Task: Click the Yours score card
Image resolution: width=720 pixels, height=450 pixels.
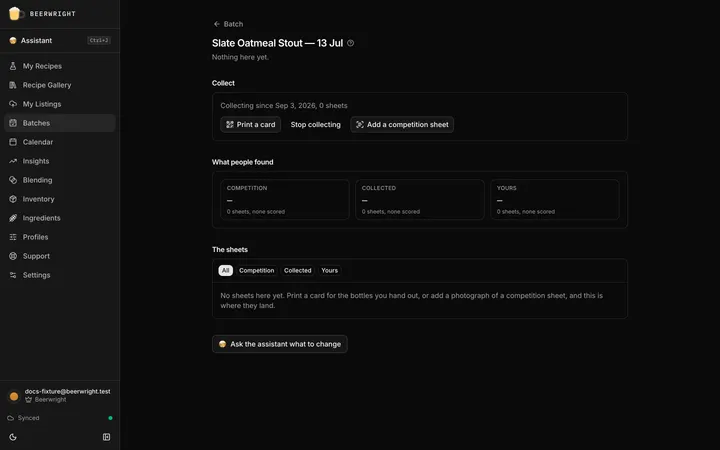Action: pos(555,199)
